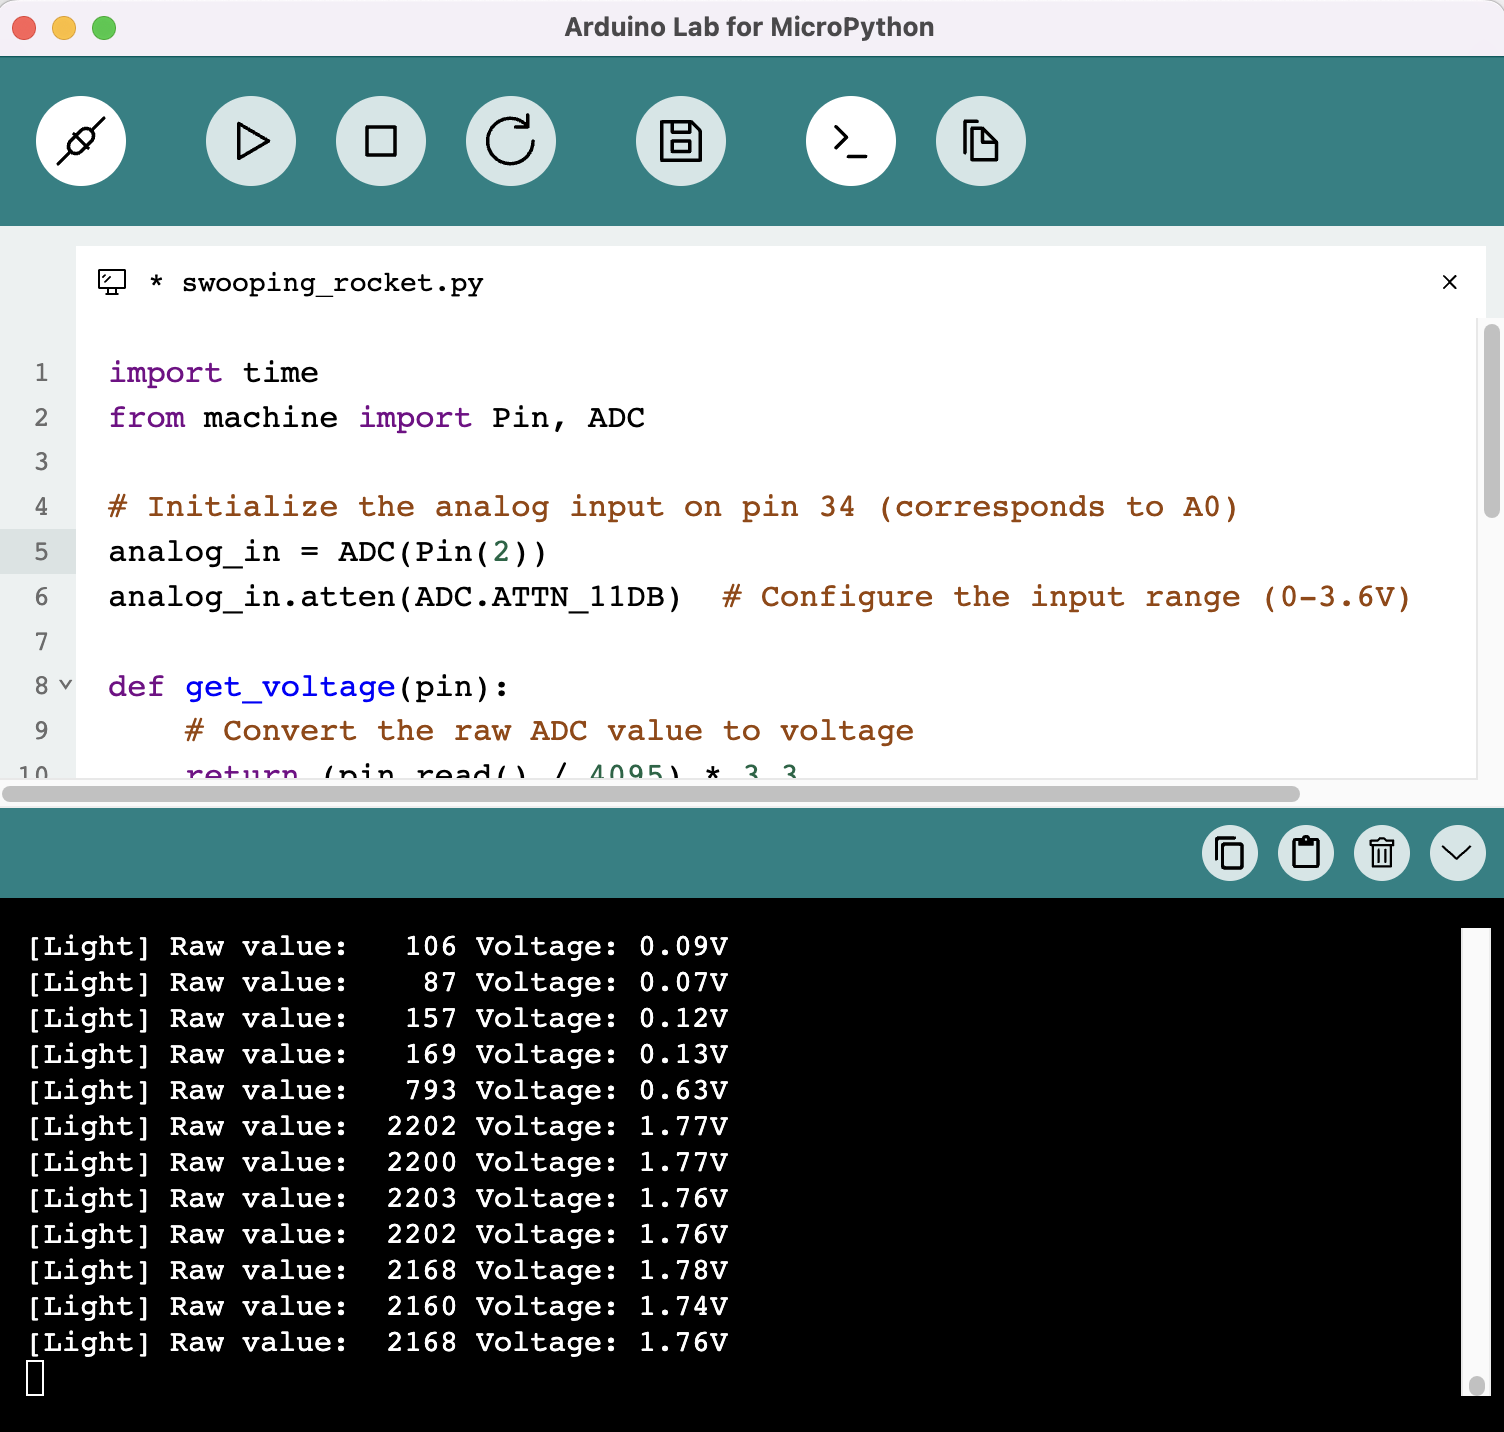Click line number 6 in the gutter

pyautogui.click(x=41, y=597)
